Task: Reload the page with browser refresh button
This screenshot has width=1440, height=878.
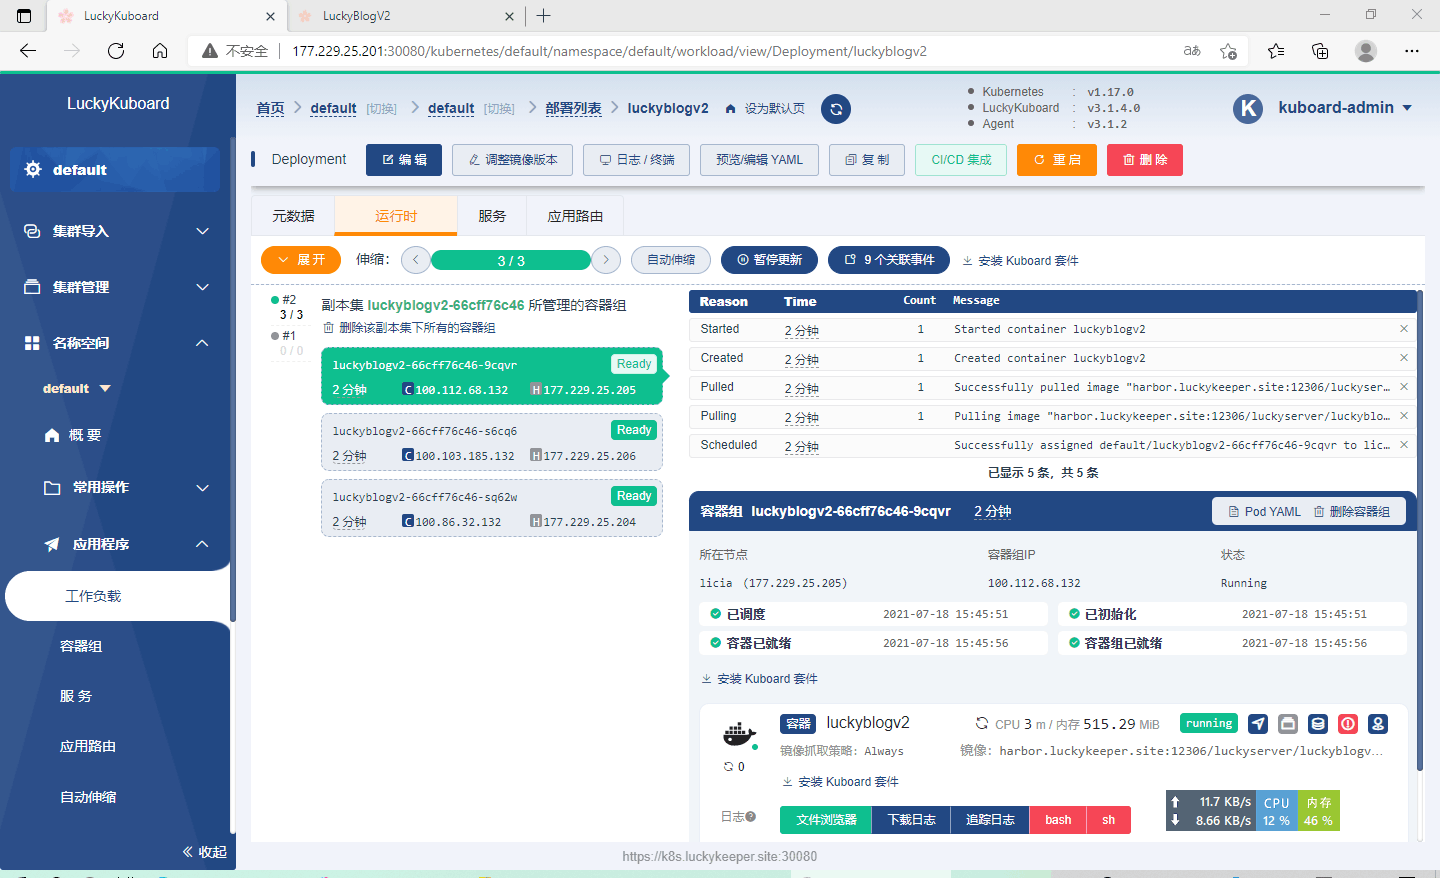Action: coord(116,51)
